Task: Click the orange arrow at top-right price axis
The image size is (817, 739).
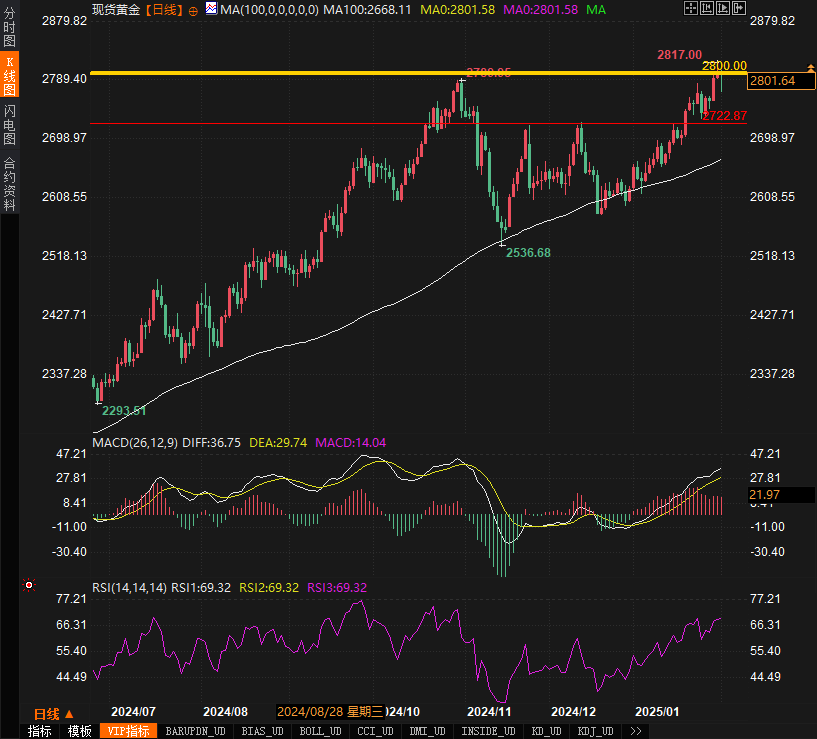Action: coord(811,66)
